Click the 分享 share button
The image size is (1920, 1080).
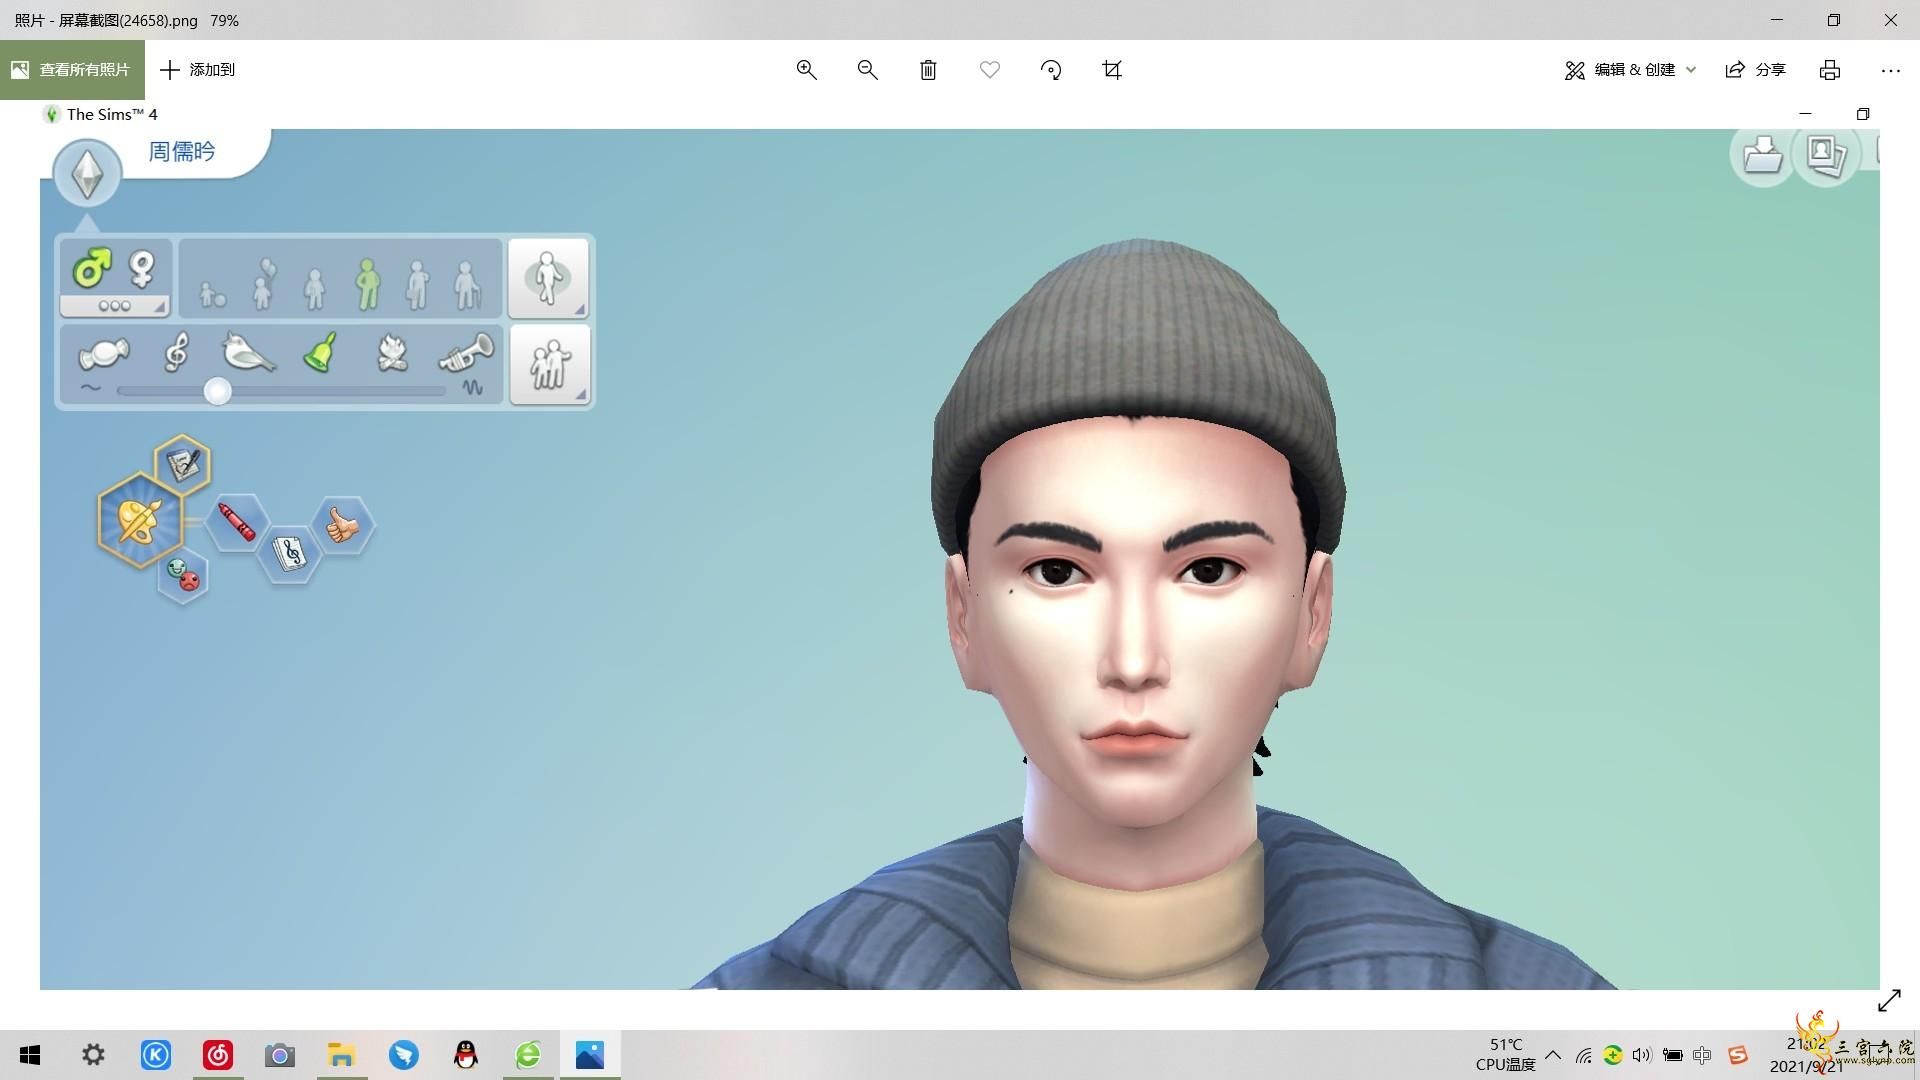[1756, 70]
